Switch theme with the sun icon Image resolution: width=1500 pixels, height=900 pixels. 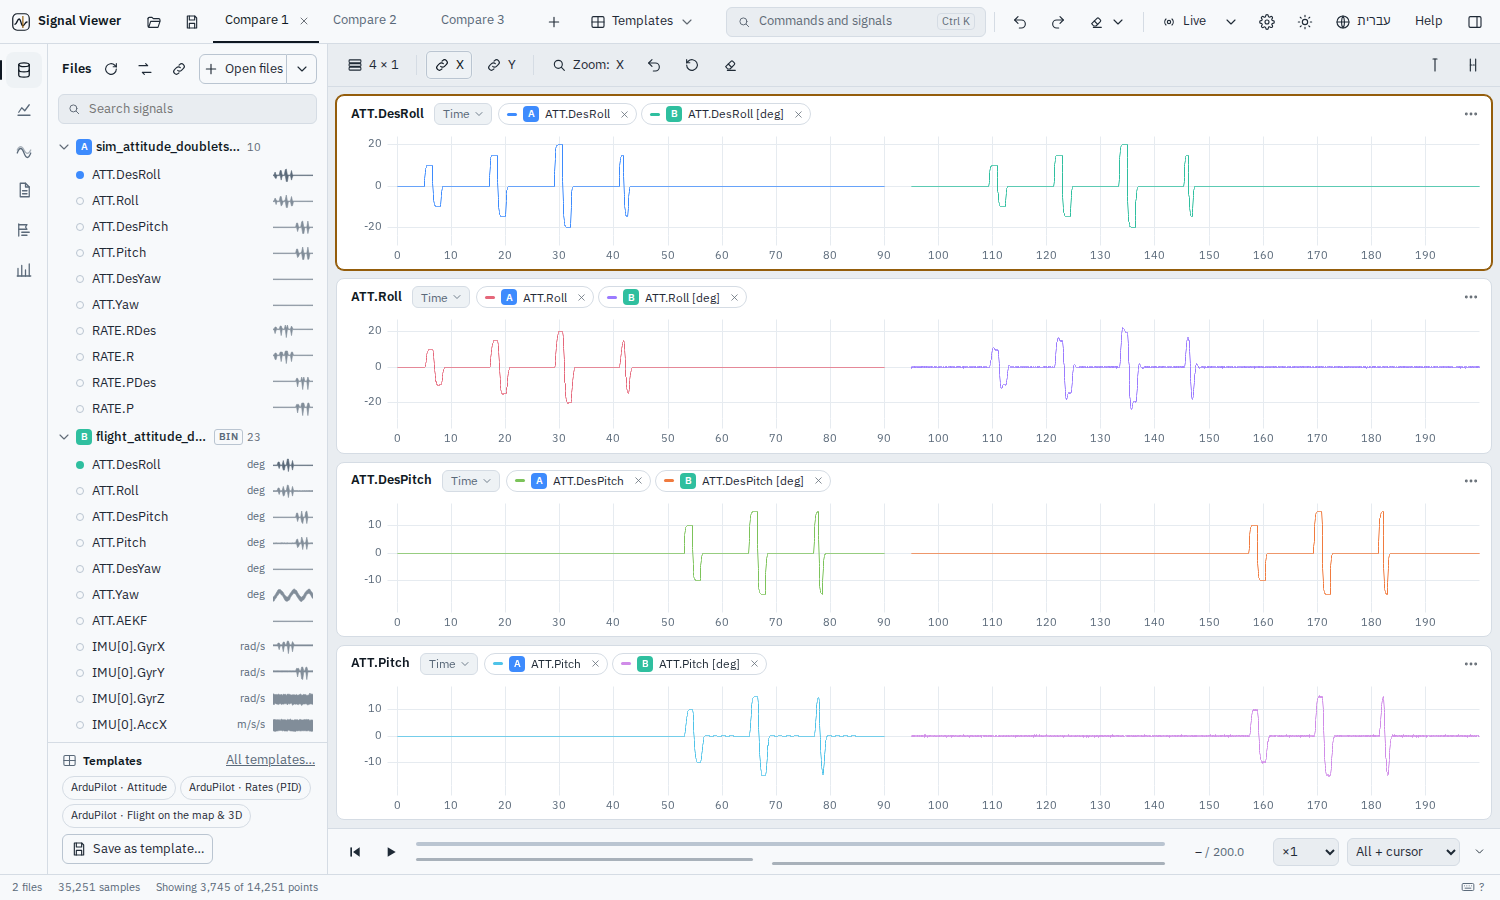click(x=1305, y=21)
